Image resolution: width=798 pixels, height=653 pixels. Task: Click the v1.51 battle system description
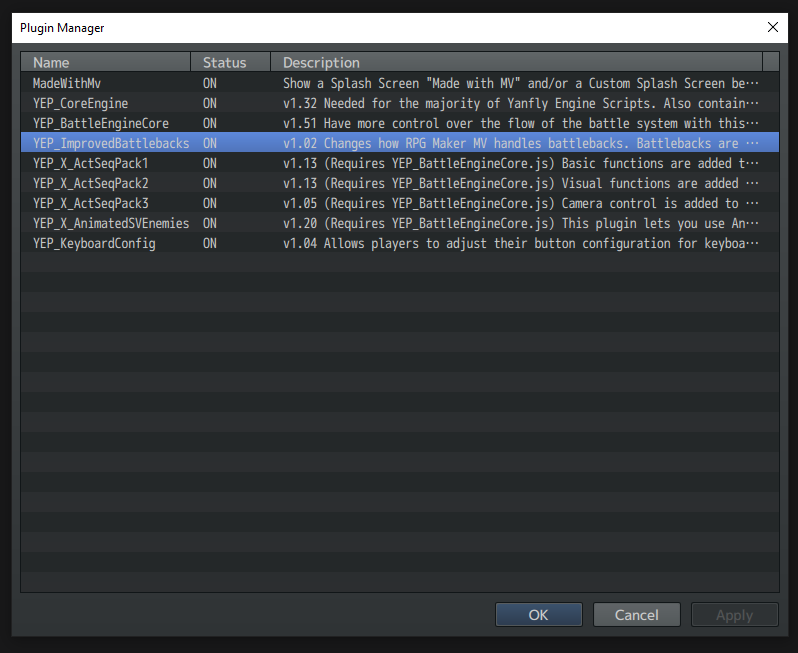(521, 123)
